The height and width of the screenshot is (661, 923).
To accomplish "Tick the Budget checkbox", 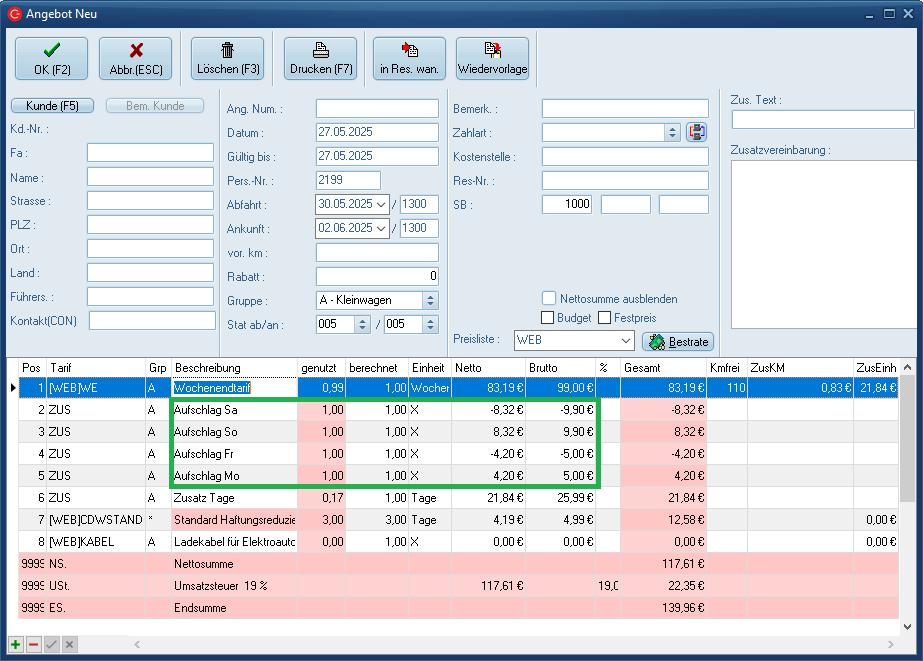I will 548,318.
